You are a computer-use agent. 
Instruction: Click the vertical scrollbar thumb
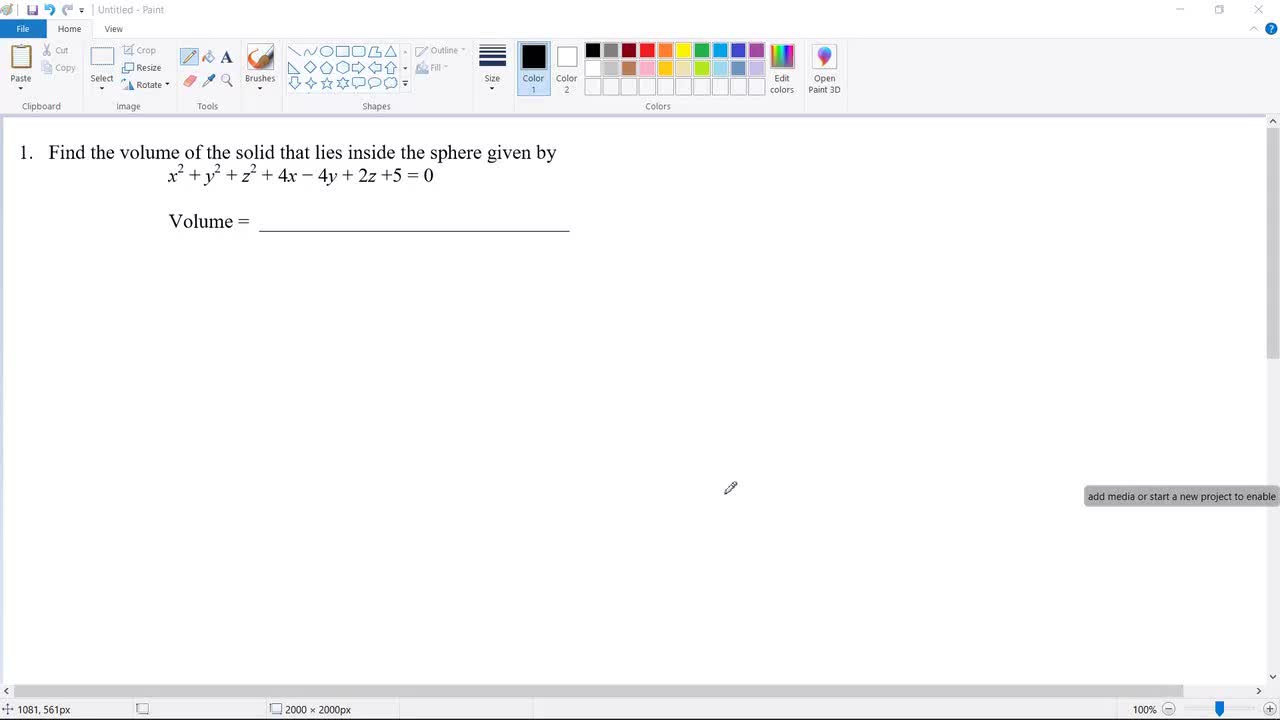(x=1272, y=243)
